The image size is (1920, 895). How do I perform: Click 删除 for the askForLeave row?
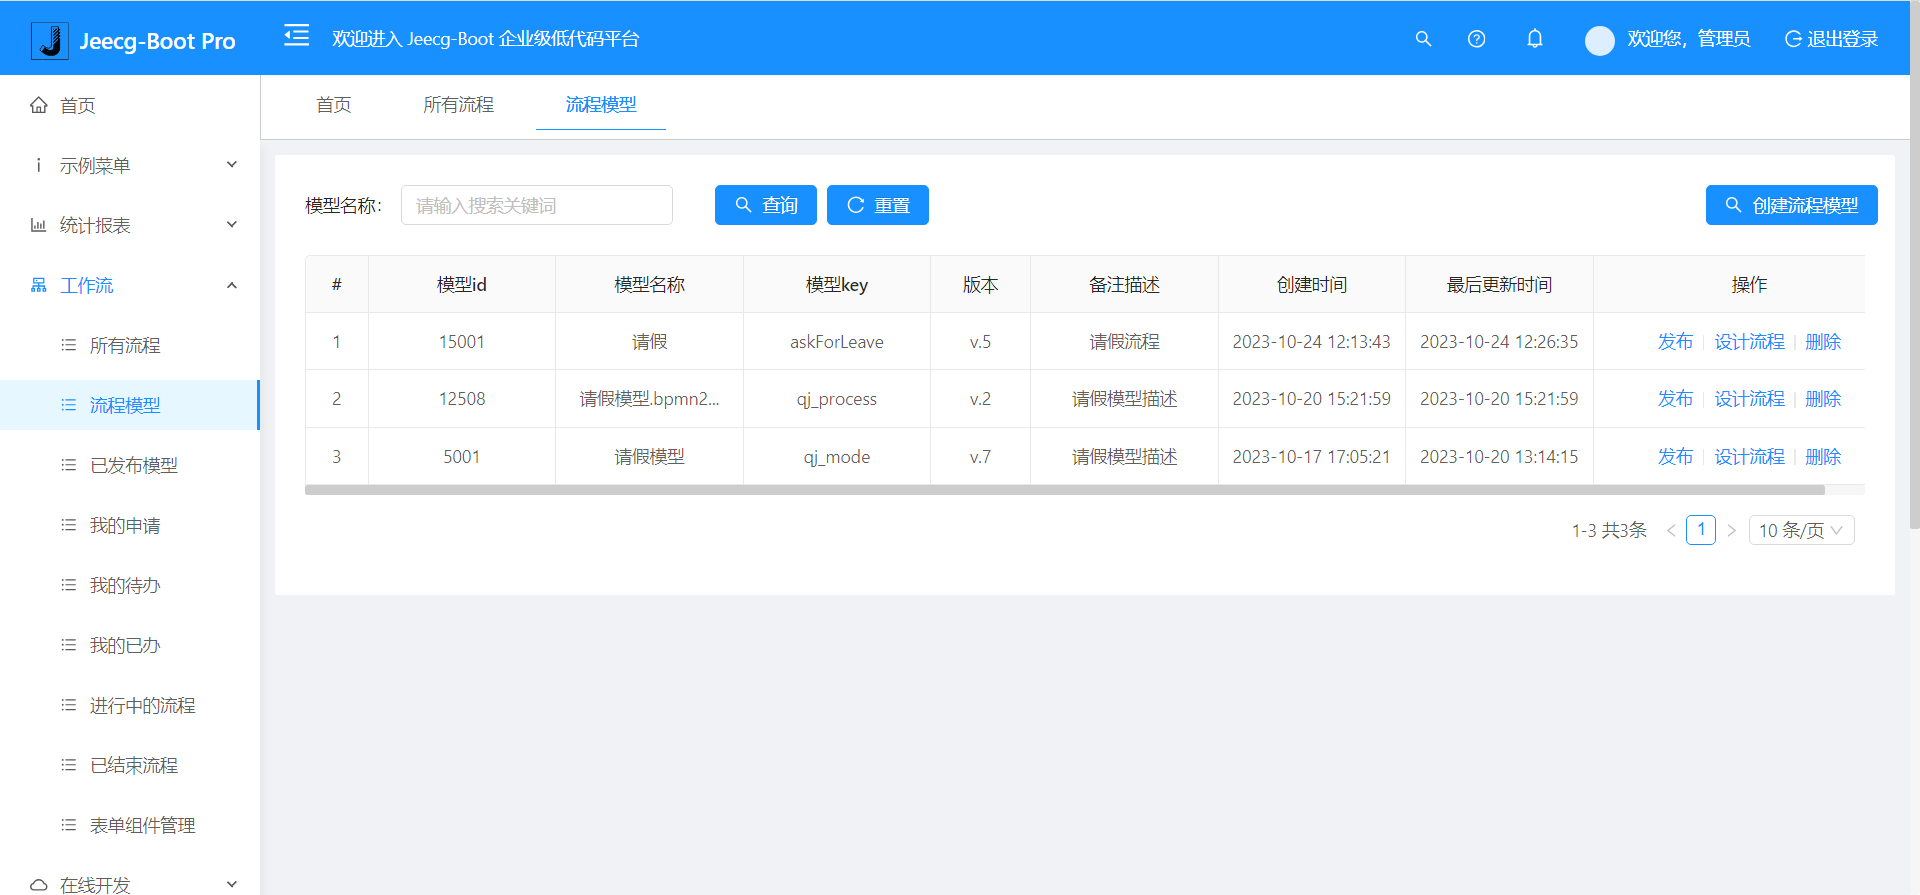pos(1824,342)
